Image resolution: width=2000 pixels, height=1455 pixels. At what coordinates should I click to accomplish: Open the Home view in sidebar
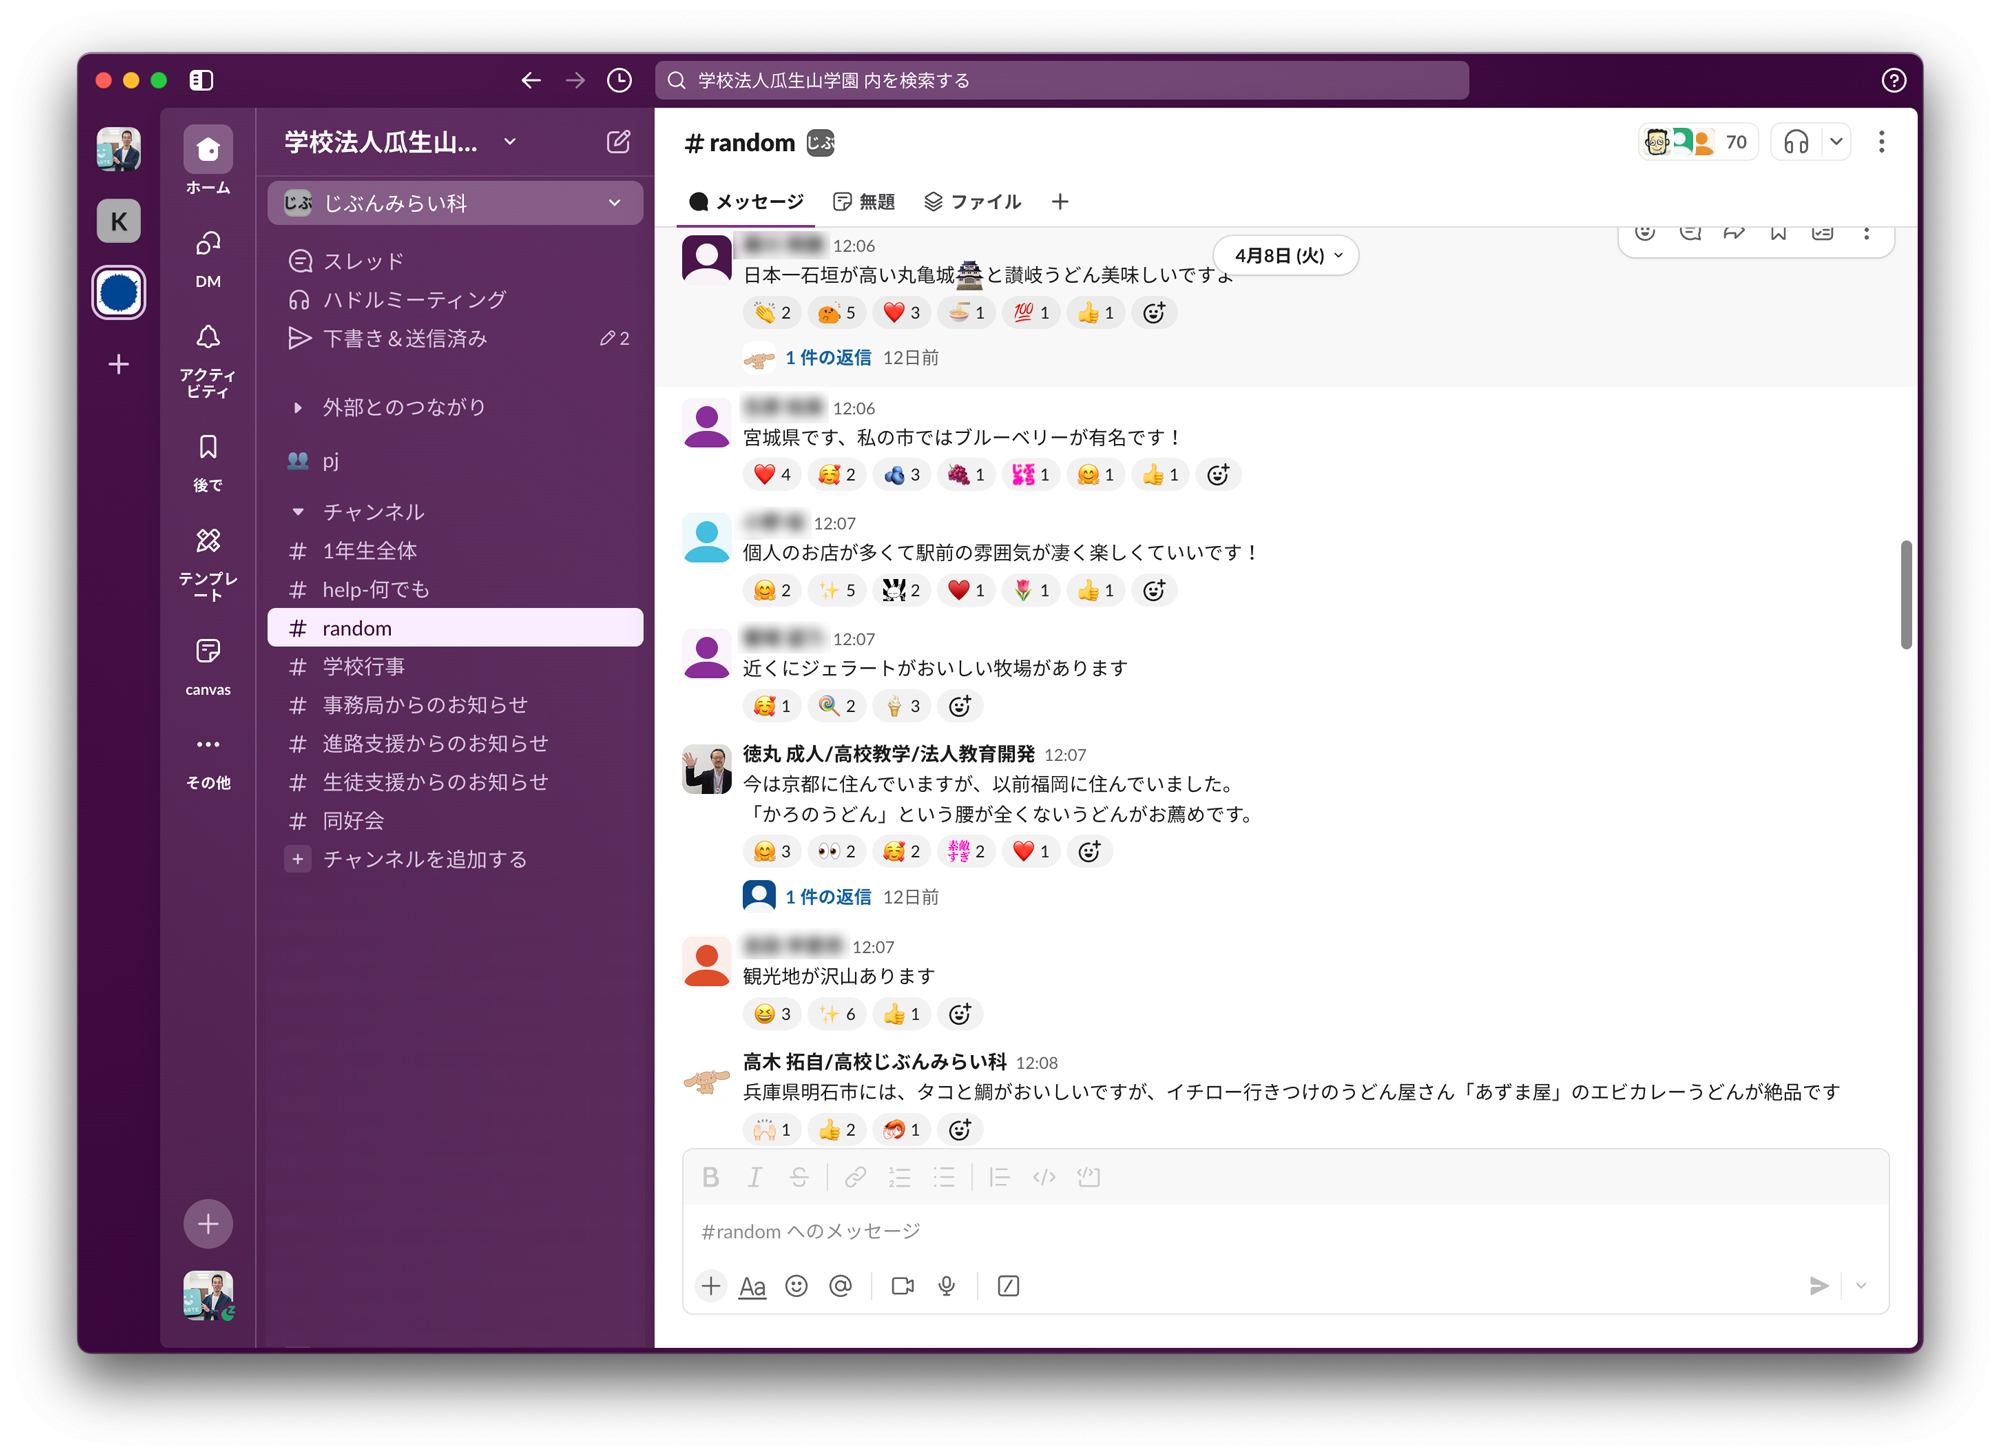[x=208, y=161]
